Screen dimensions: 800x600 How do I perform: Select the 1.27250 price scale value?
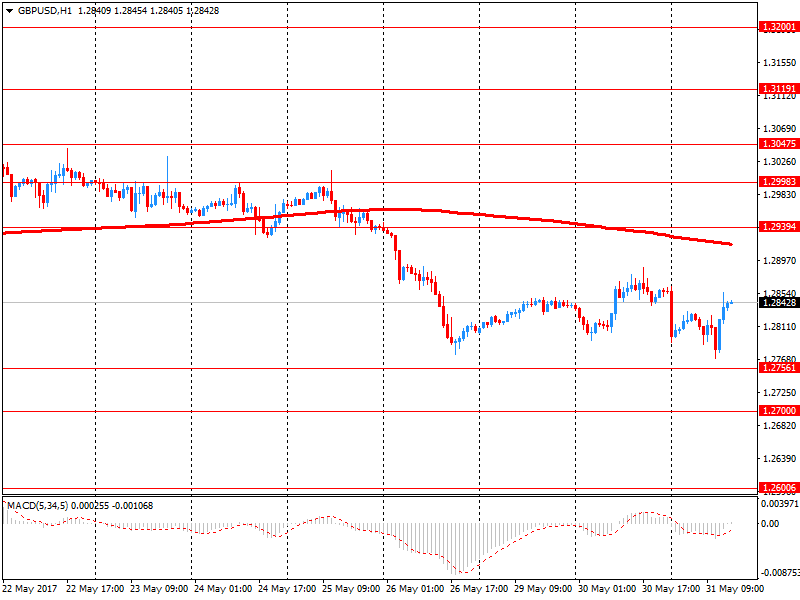780,393
